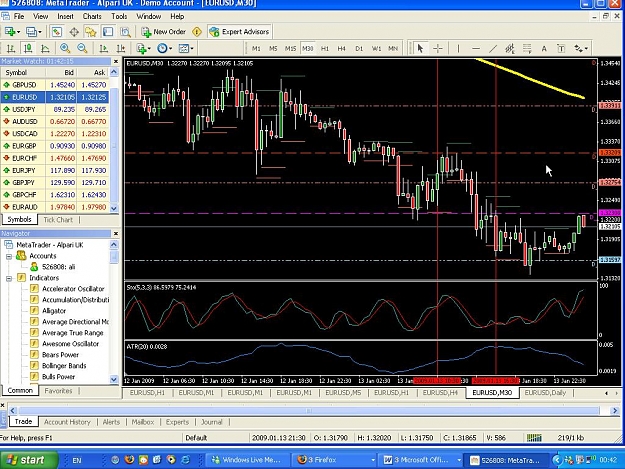Open the Strategy Tester icon
Viewport: 625px width, 469px height.
pyautogui.click(x=125, y=31)
